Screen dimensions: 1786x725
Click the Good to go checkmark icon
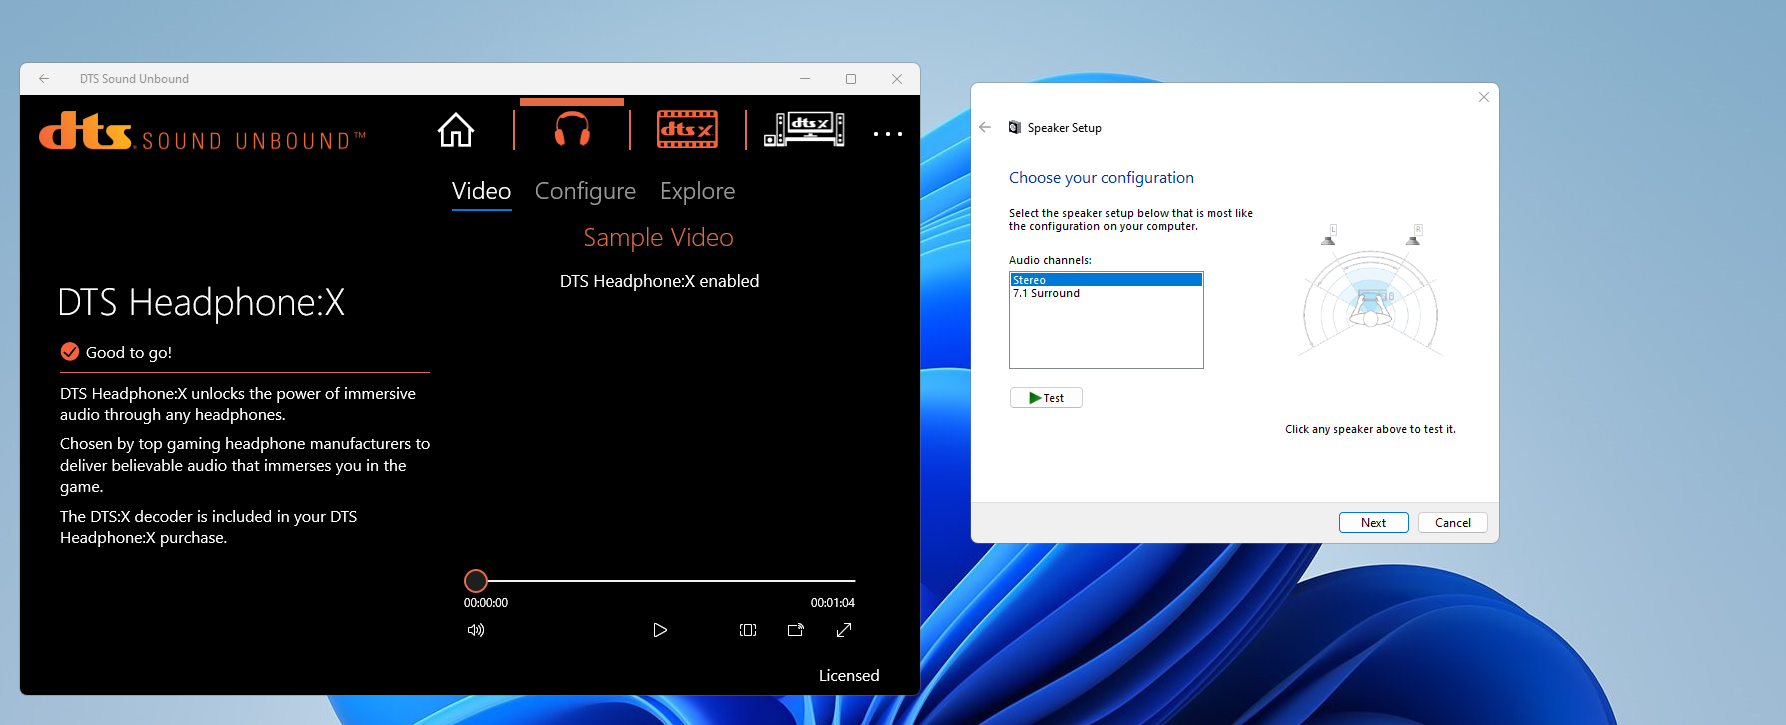click(70, 351)
